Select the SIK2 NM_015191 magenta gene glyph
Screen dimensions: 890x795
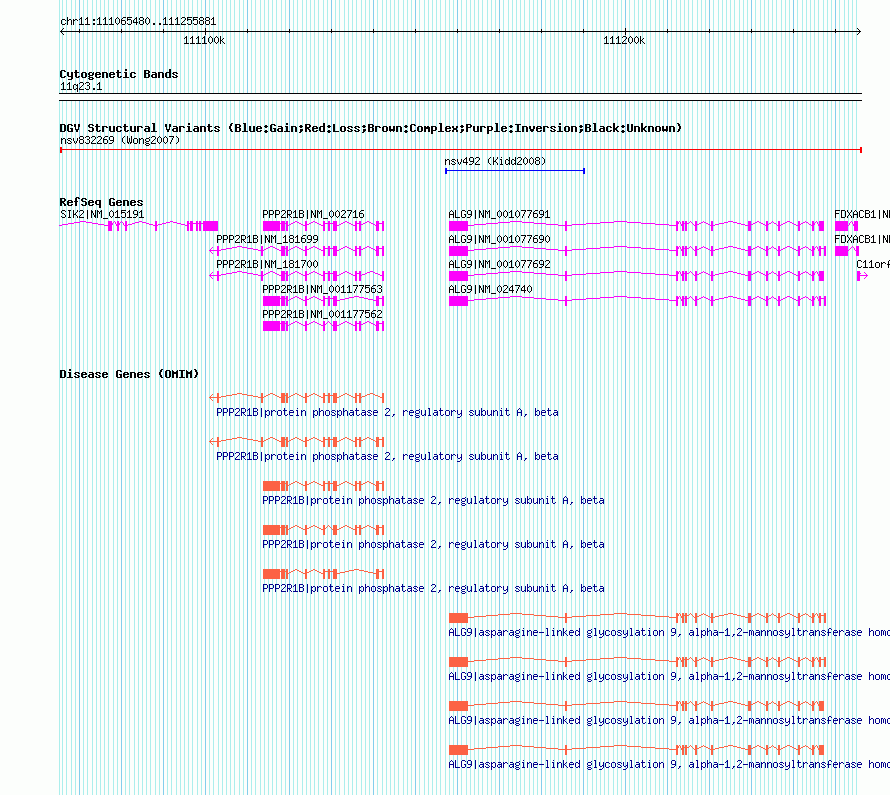pyautogui.click(x=138, y=226)
